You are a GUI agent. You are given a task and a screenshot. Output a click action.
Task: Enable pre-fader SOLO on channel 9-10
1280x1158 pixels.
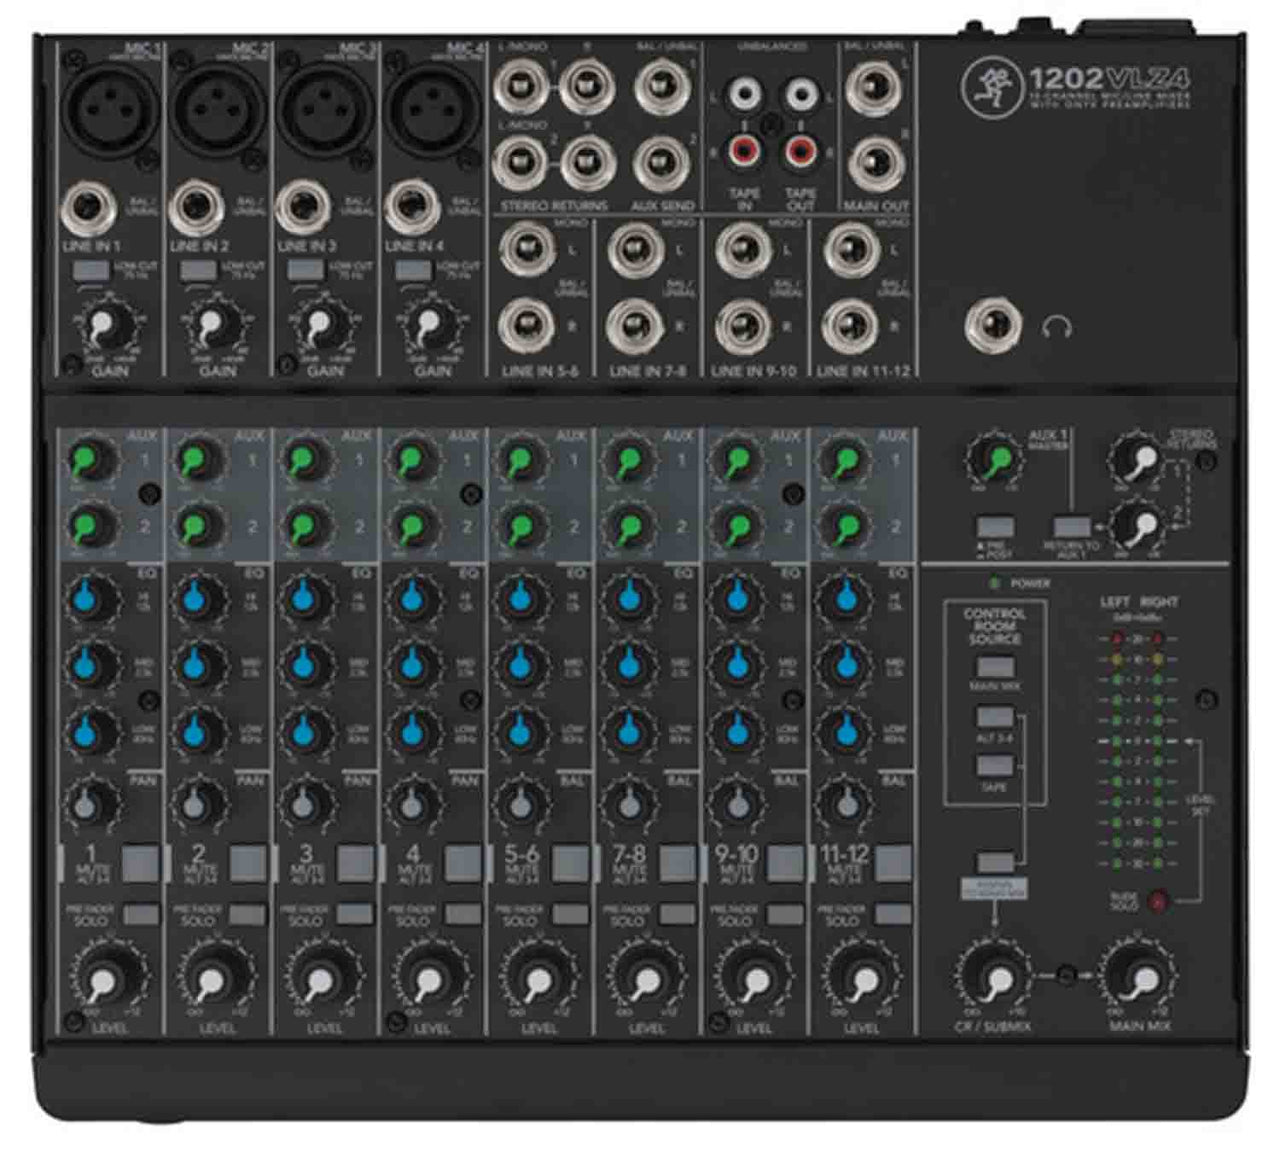786,913
